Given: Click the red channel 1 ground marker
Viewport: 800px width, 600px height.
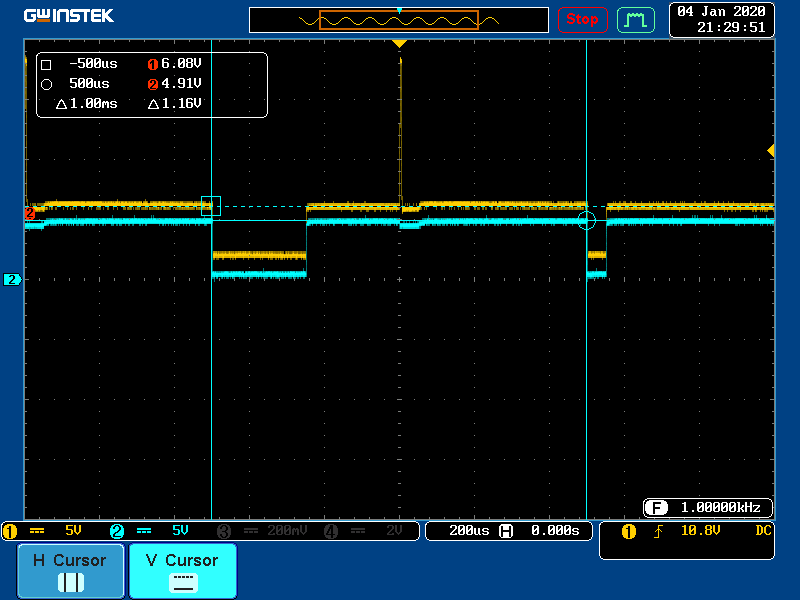Looking at the screenshot, I should [30, 213].
